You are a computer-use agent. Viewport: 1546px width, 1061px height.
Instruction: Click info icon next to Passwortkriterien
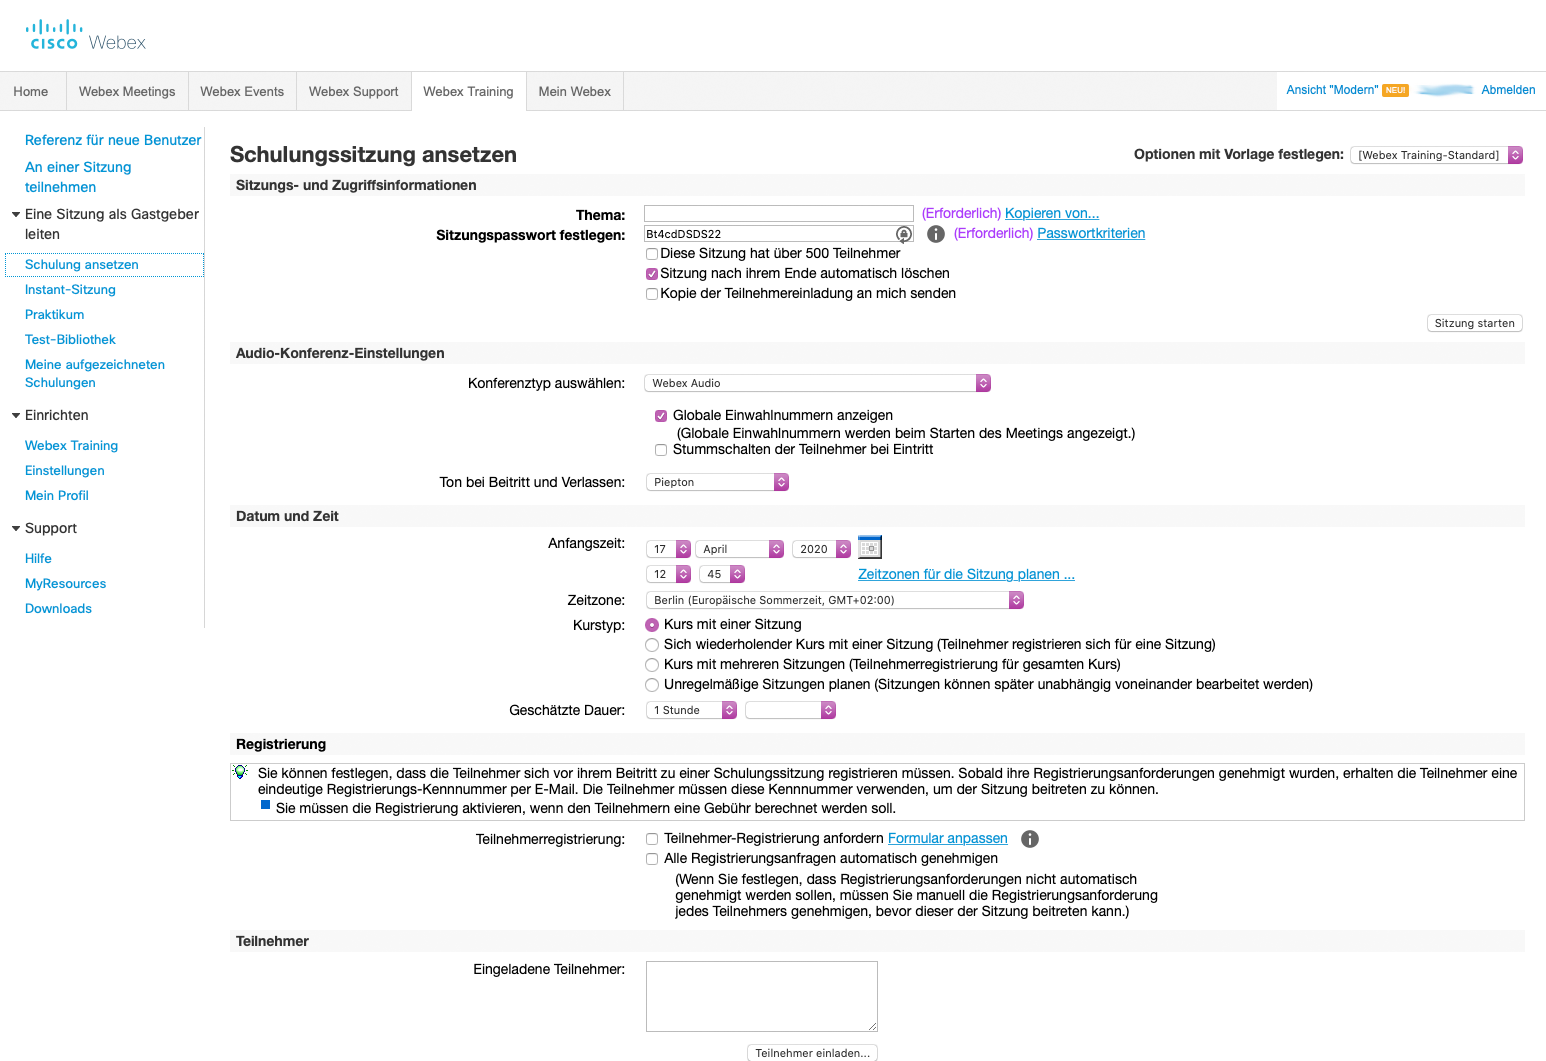pos(936,234)
